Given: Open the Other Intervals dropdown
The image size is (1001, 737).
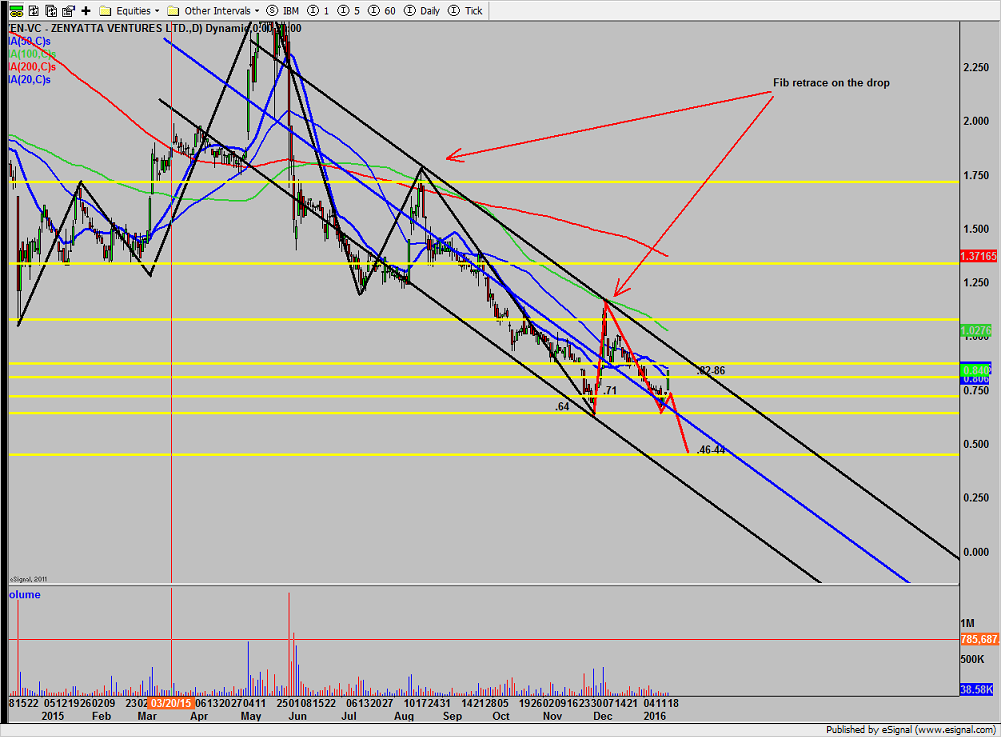Looking at the screenshot, I should pos(213,11).
